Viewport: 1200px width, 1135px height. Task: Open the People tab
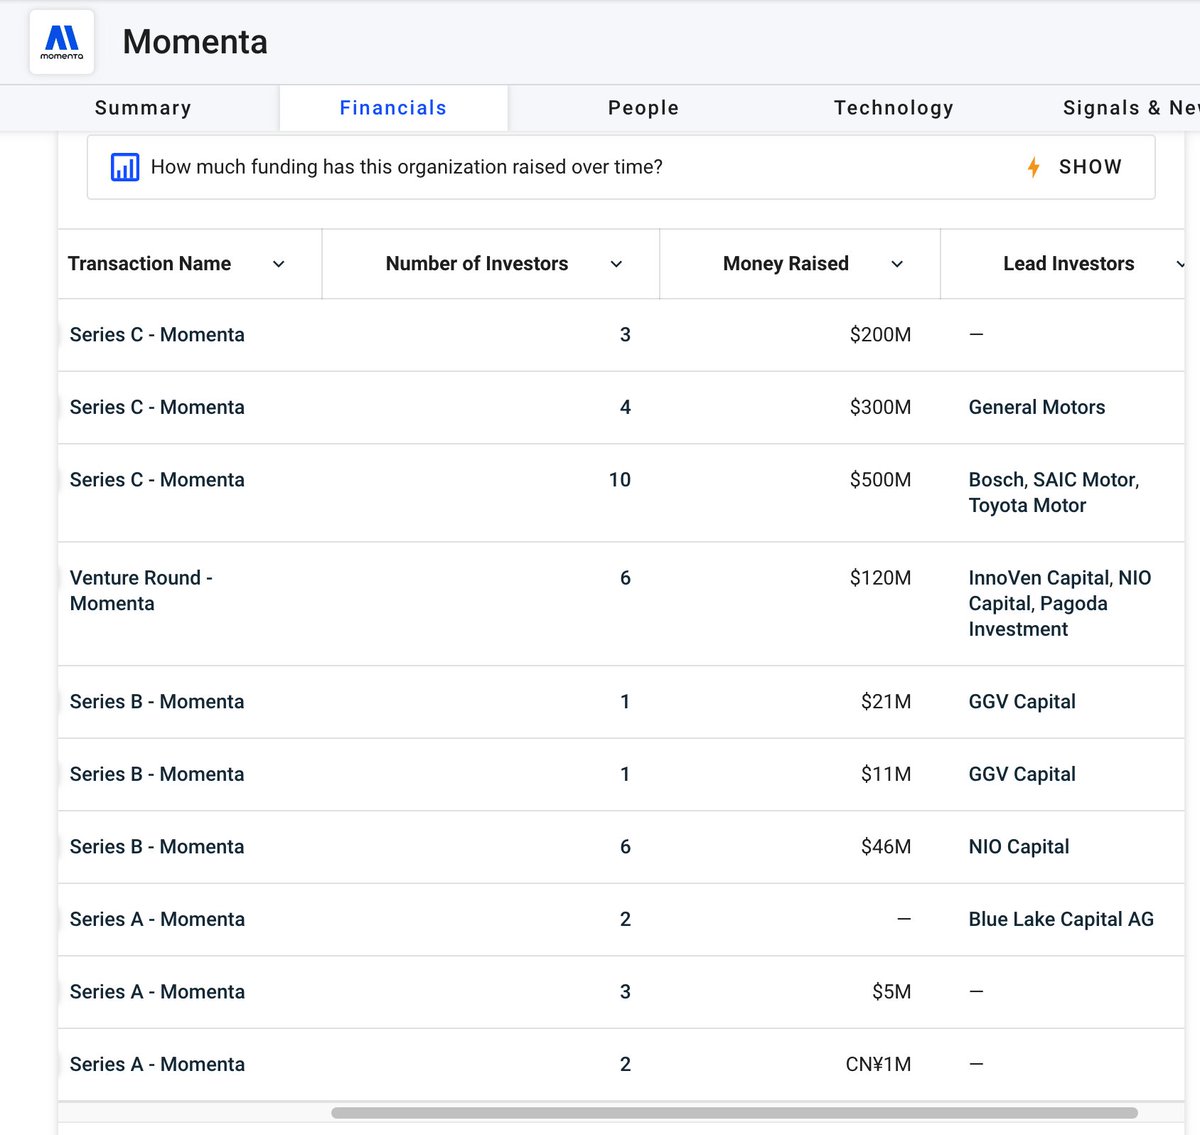[x=643, y=108]
